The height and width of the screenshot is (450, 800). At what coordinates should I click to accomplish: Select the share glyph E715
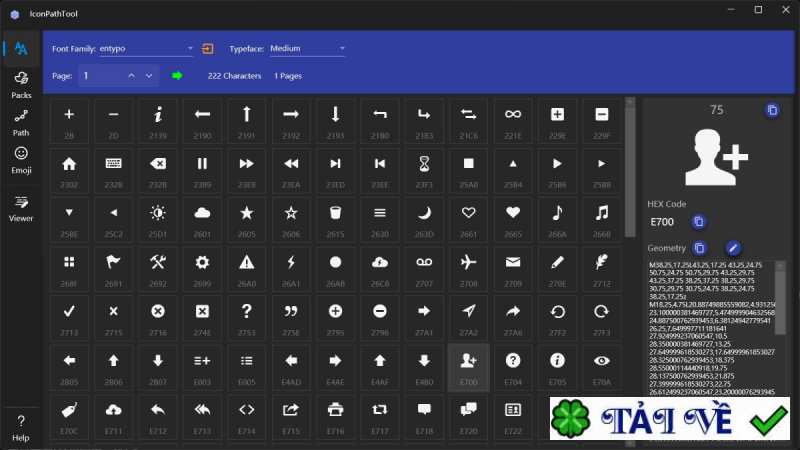tap(291, 416)
